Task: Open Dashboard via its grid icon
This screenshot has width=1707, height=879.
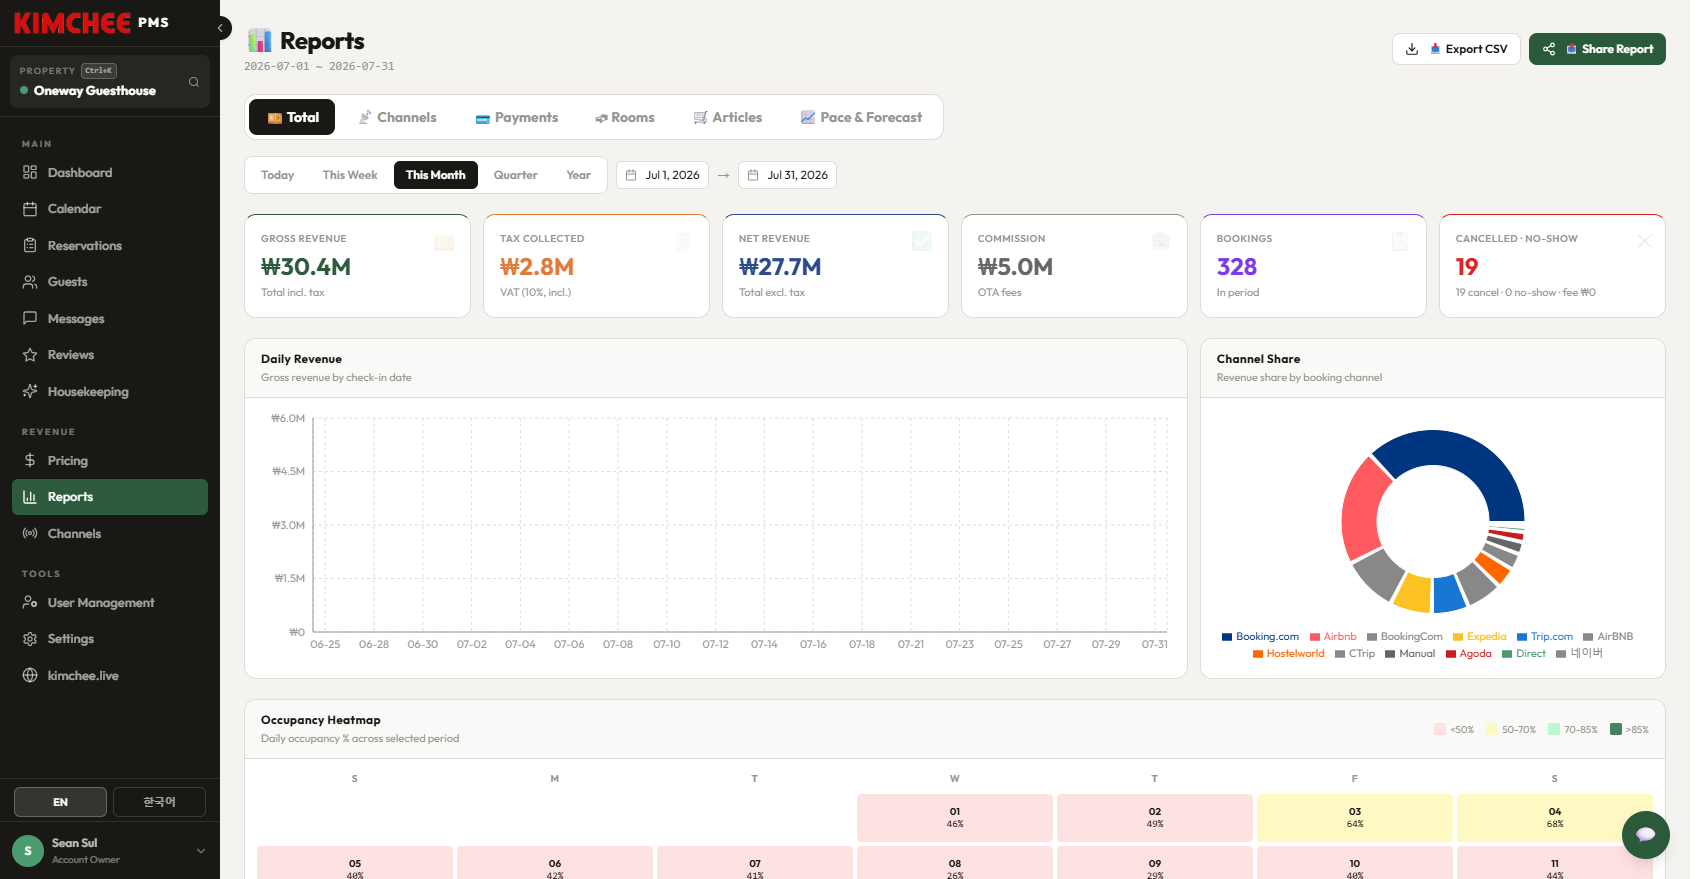Action: click(x=30, y=172)
